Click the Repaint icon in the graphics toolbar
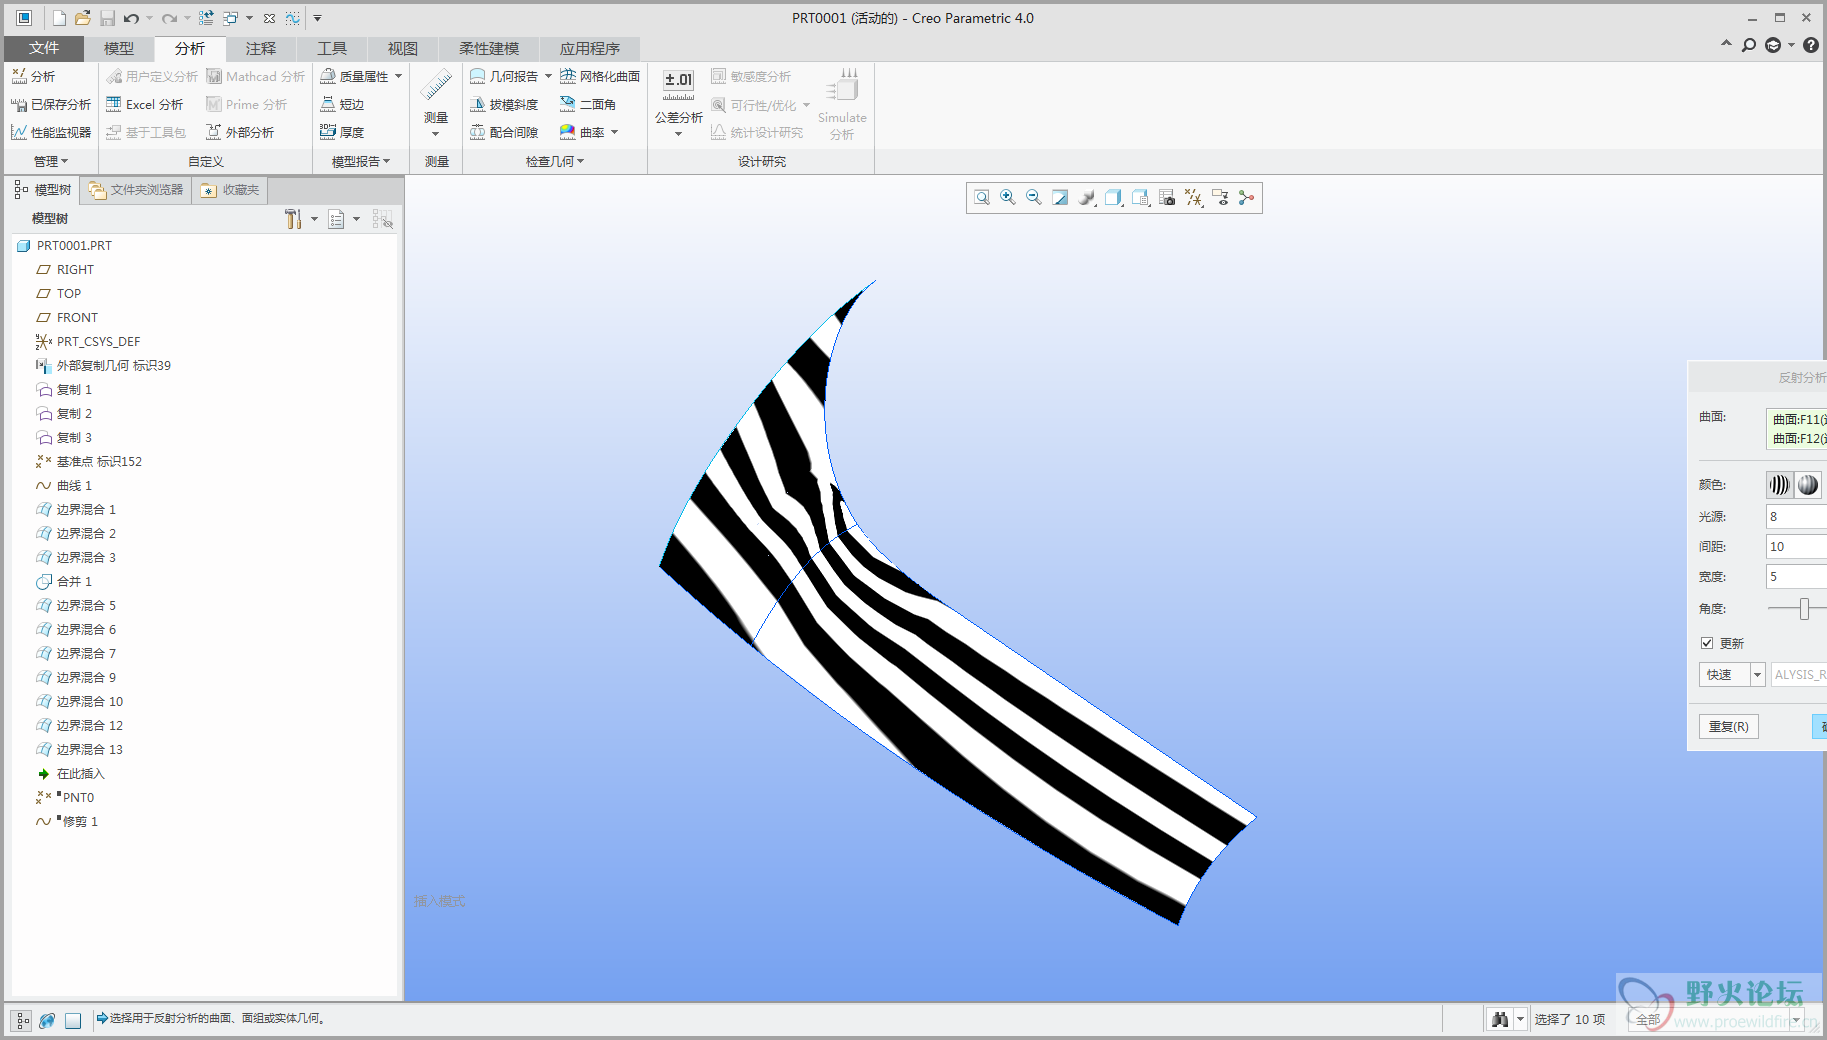The height and width of the screenshot is (1040, 1827). [x=1060, y=198]
